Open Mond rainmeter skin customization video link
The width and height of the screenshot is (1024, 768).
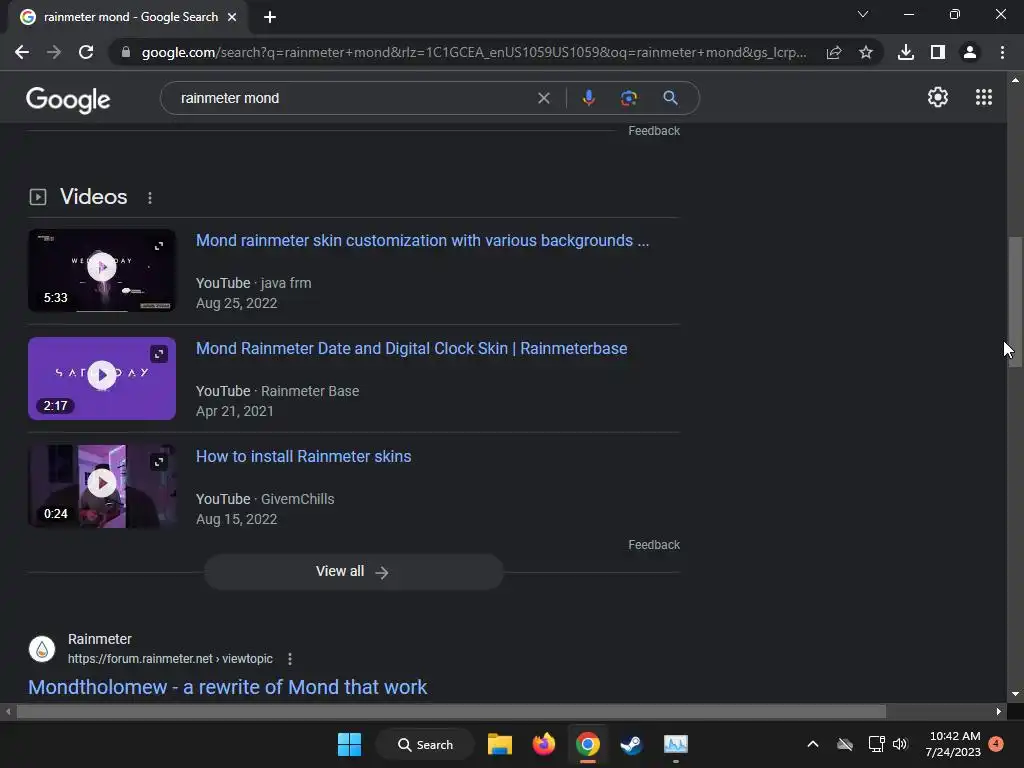tap(423, 240)
